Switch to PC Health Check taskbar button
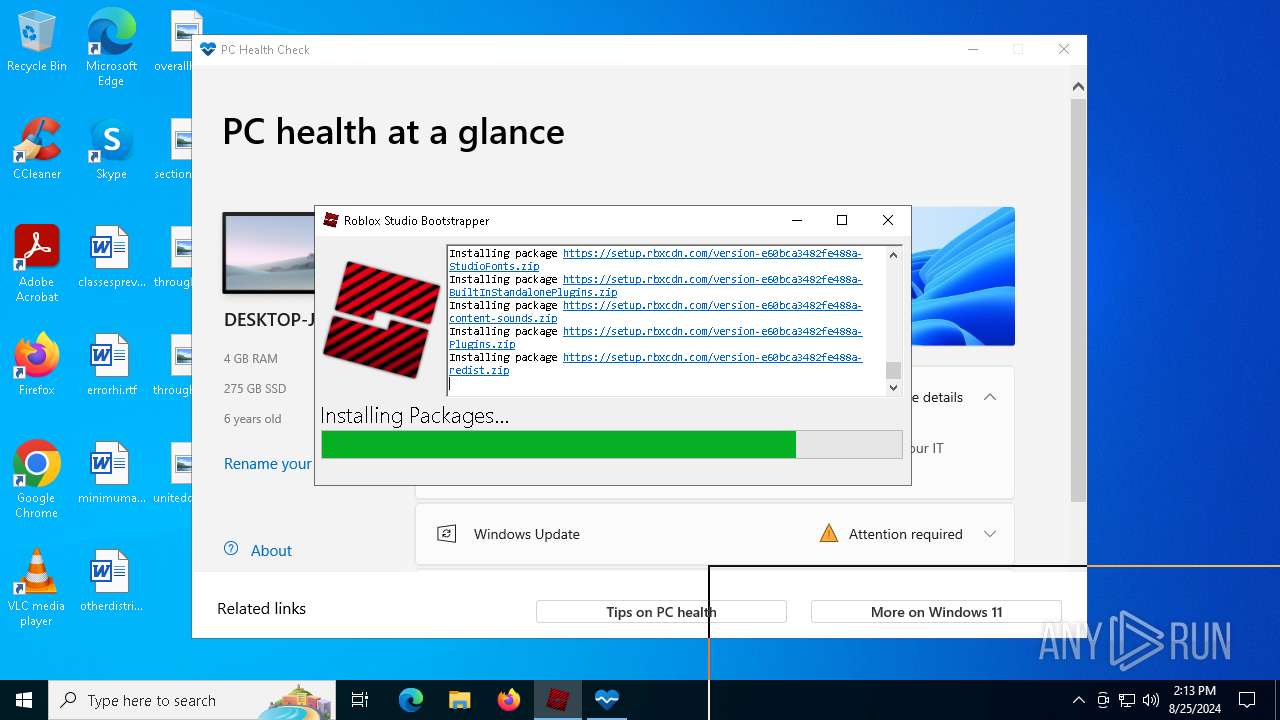The width and height of the screenshot is (1280, 720). pyautogui.click(x=607, y=700)
